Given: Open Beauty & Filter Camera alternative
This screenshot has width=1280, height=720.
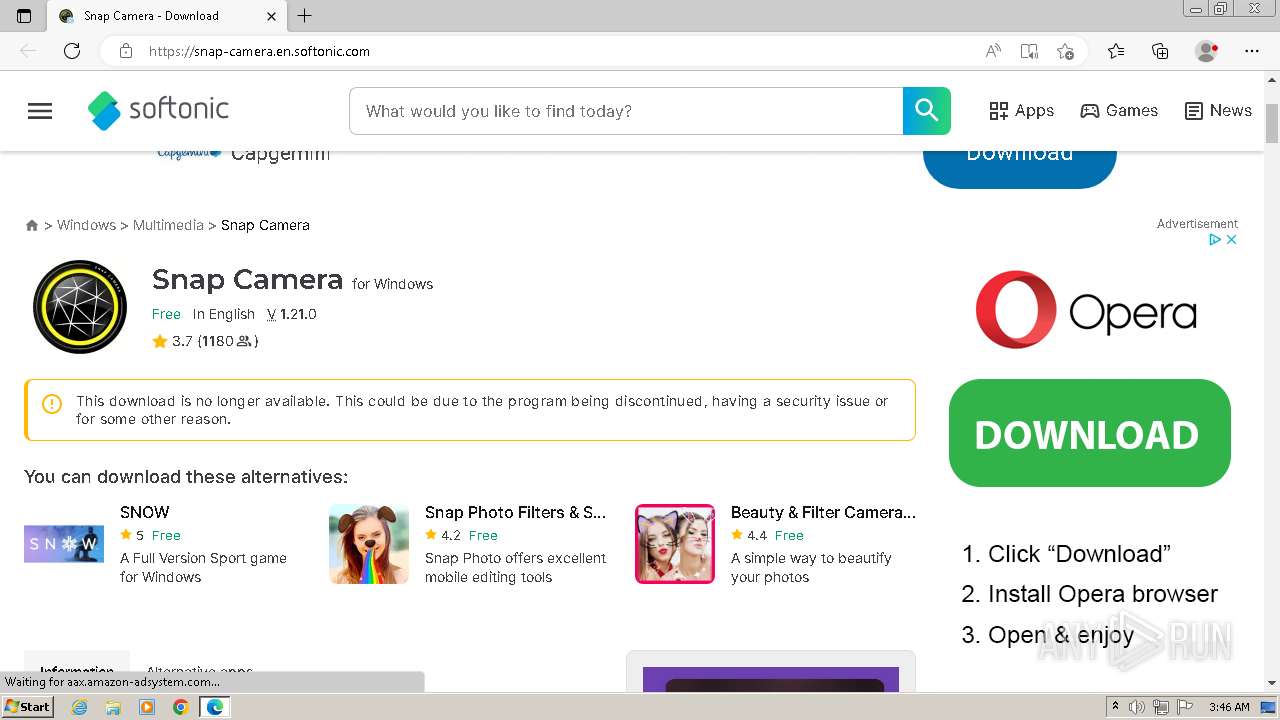Looking at the screenshot, I should (x=823, y=512).
